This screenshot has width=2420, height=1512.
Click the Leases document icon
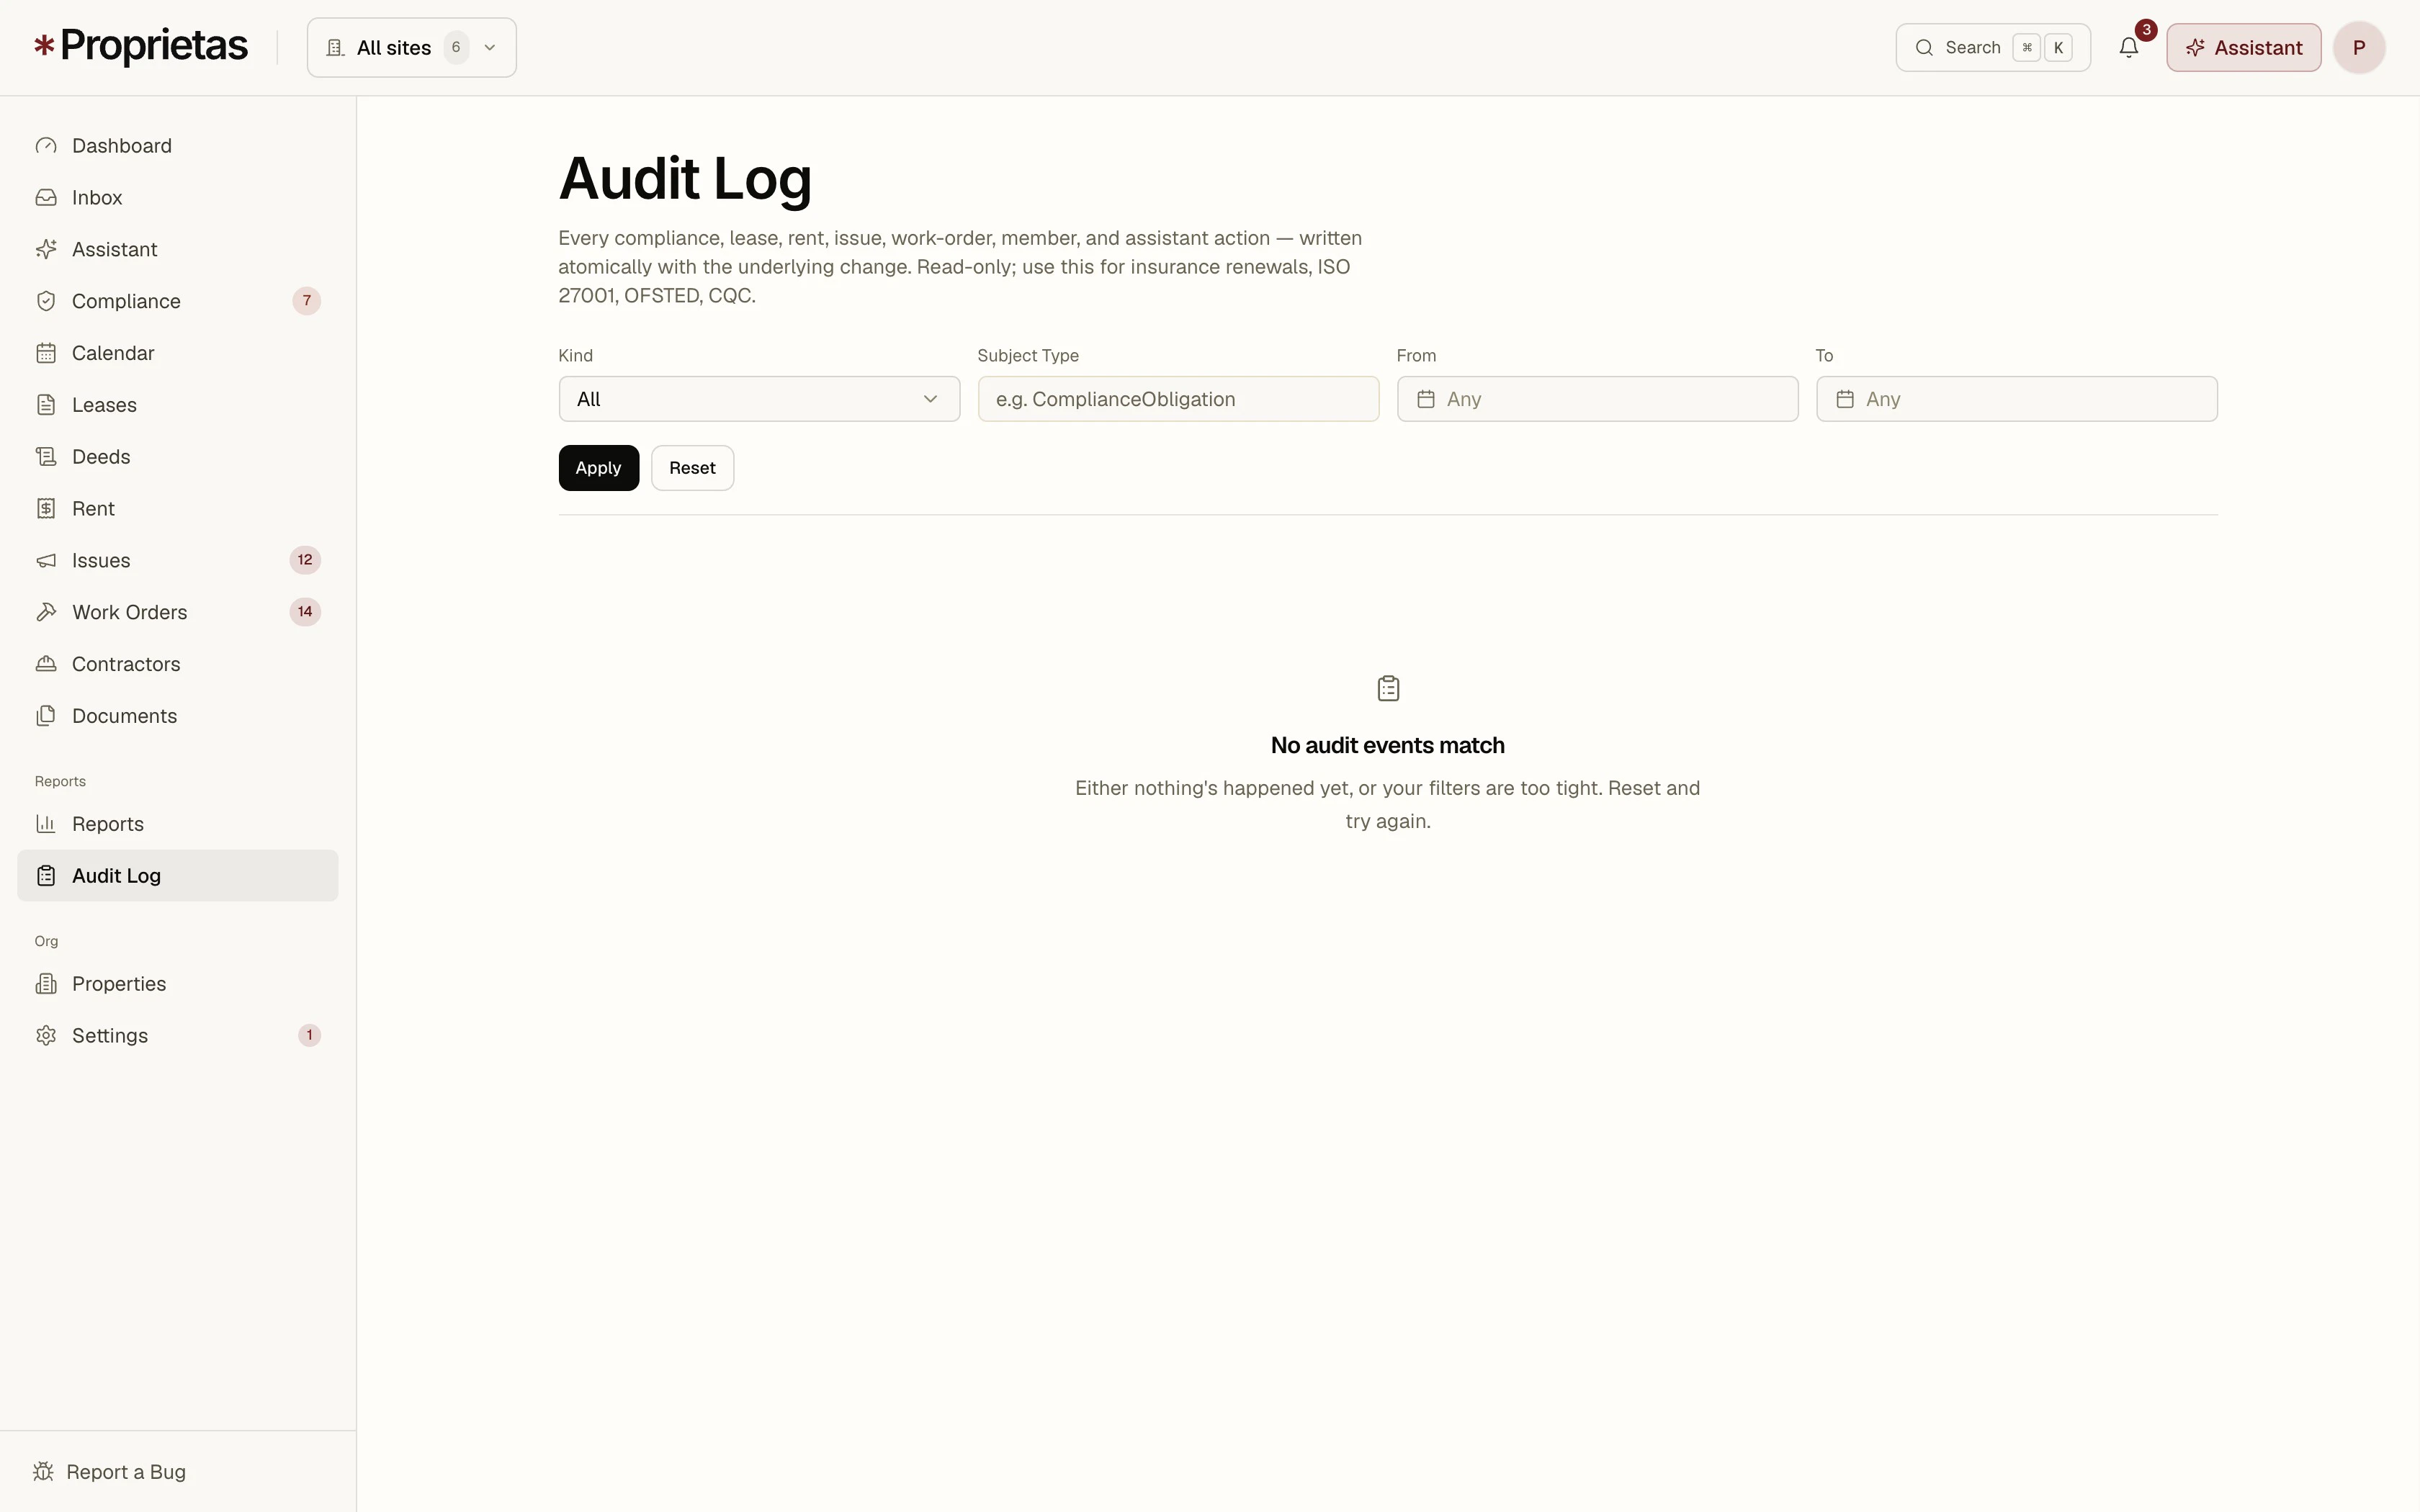pos(46,405)
